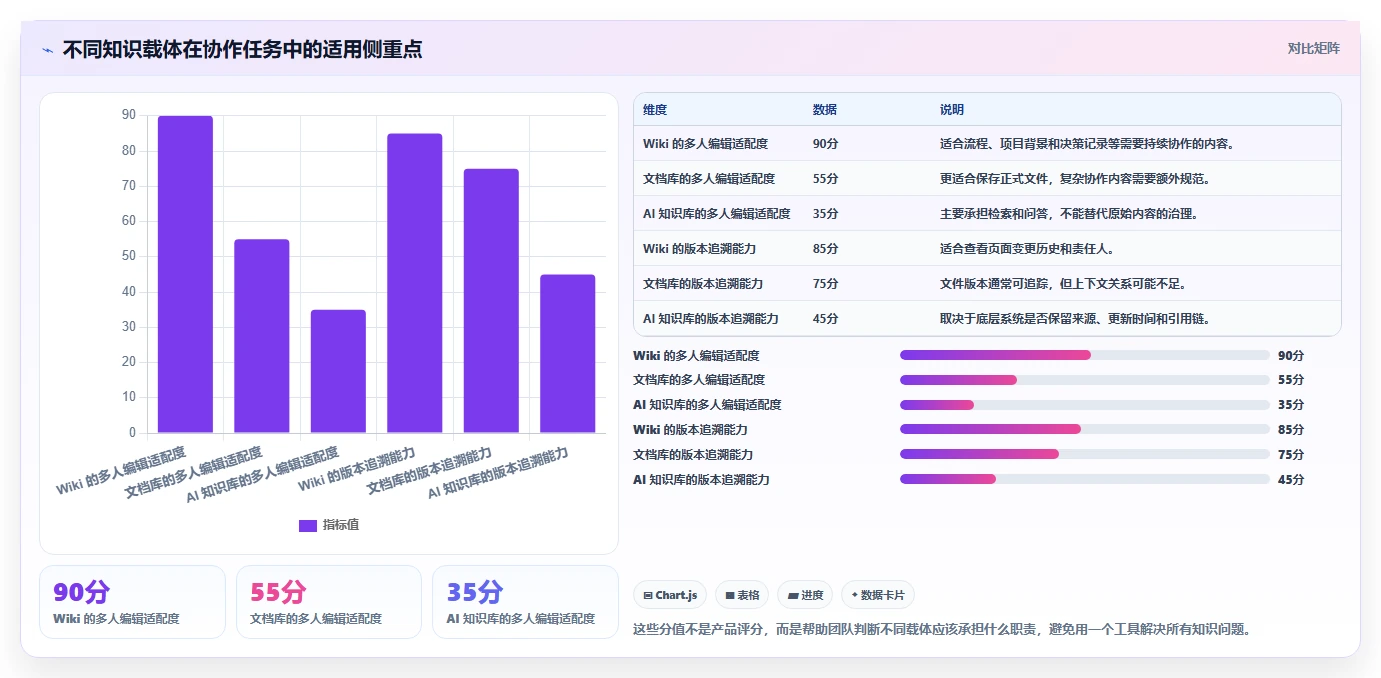
Task: Click description 文件版本通常可追踪，但上下文关系可能不足。
Action: [x=1066, y=284]
